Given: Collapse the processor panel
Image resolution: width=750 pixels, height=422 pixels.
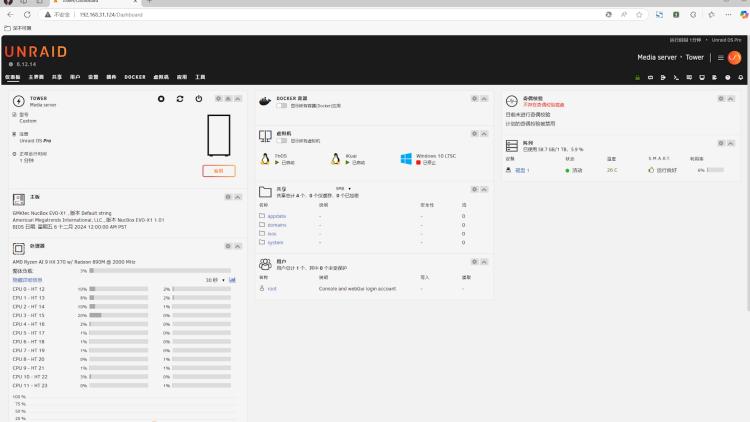Looking at the screenshot, I should [x=238, y=246].
